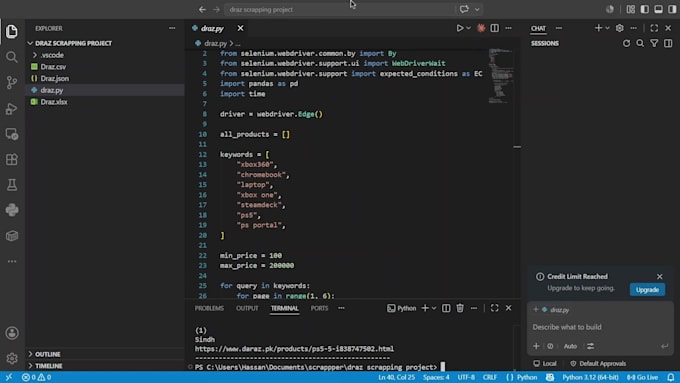Click Go Live in status bar

[x=642, y=377]
